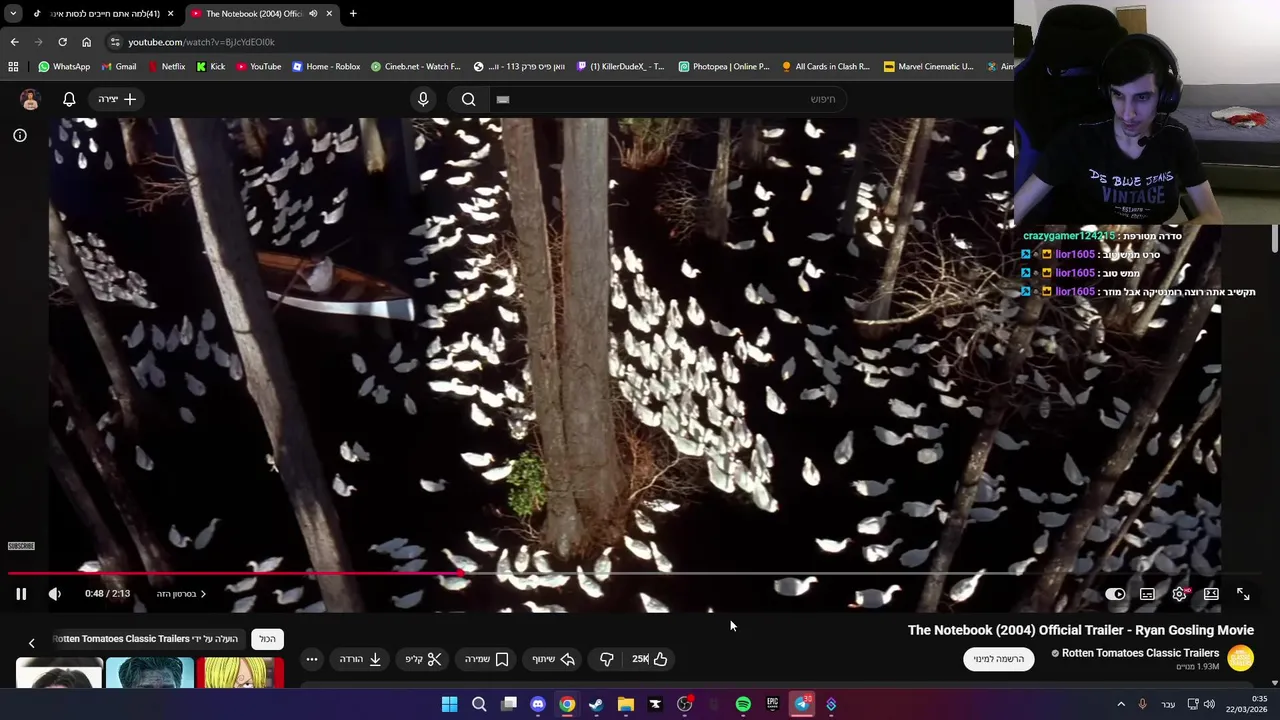
Task: Toggle the subtitles button in the player
Action: click(x=1147, y=594)
